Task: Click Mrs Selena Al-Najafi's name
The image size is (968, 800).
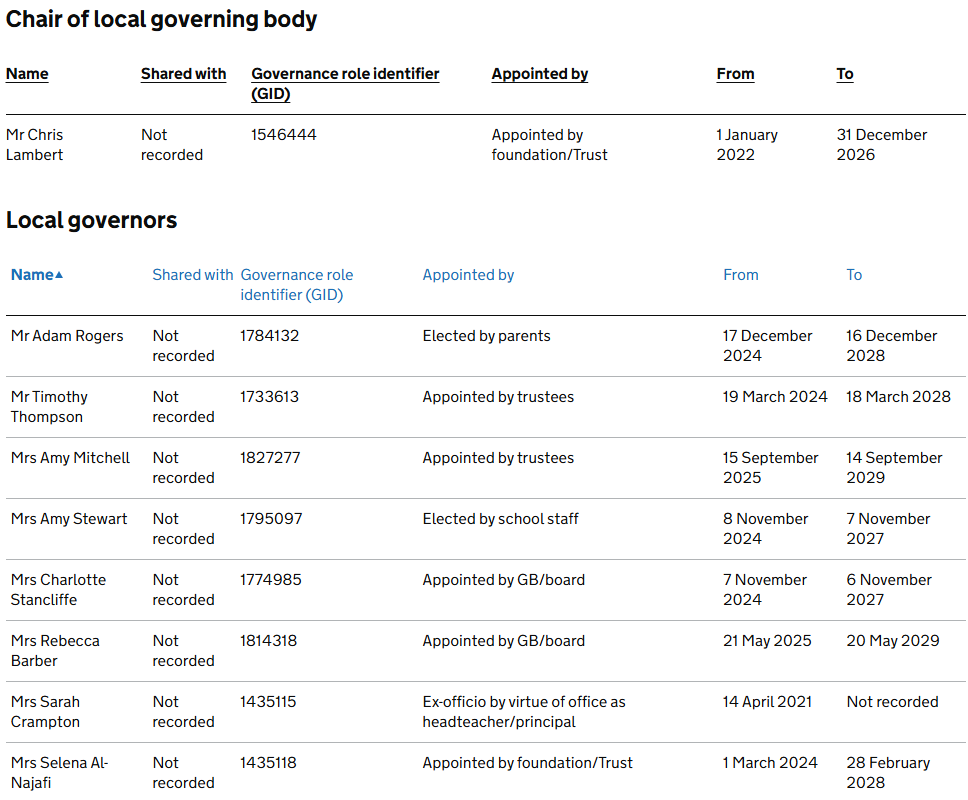Action: coord(59,772)
